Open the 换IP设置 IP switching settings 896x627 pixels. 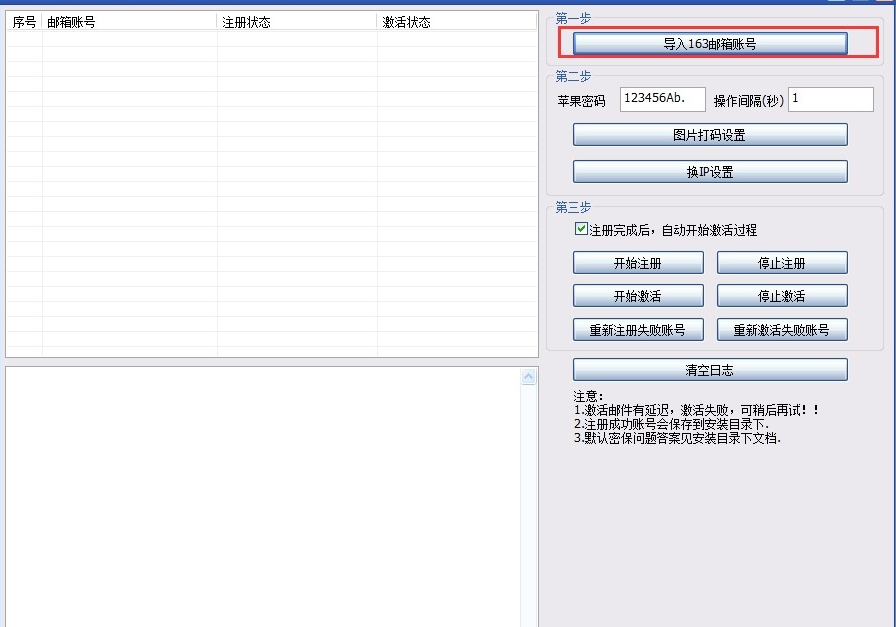tap(708, 170)
